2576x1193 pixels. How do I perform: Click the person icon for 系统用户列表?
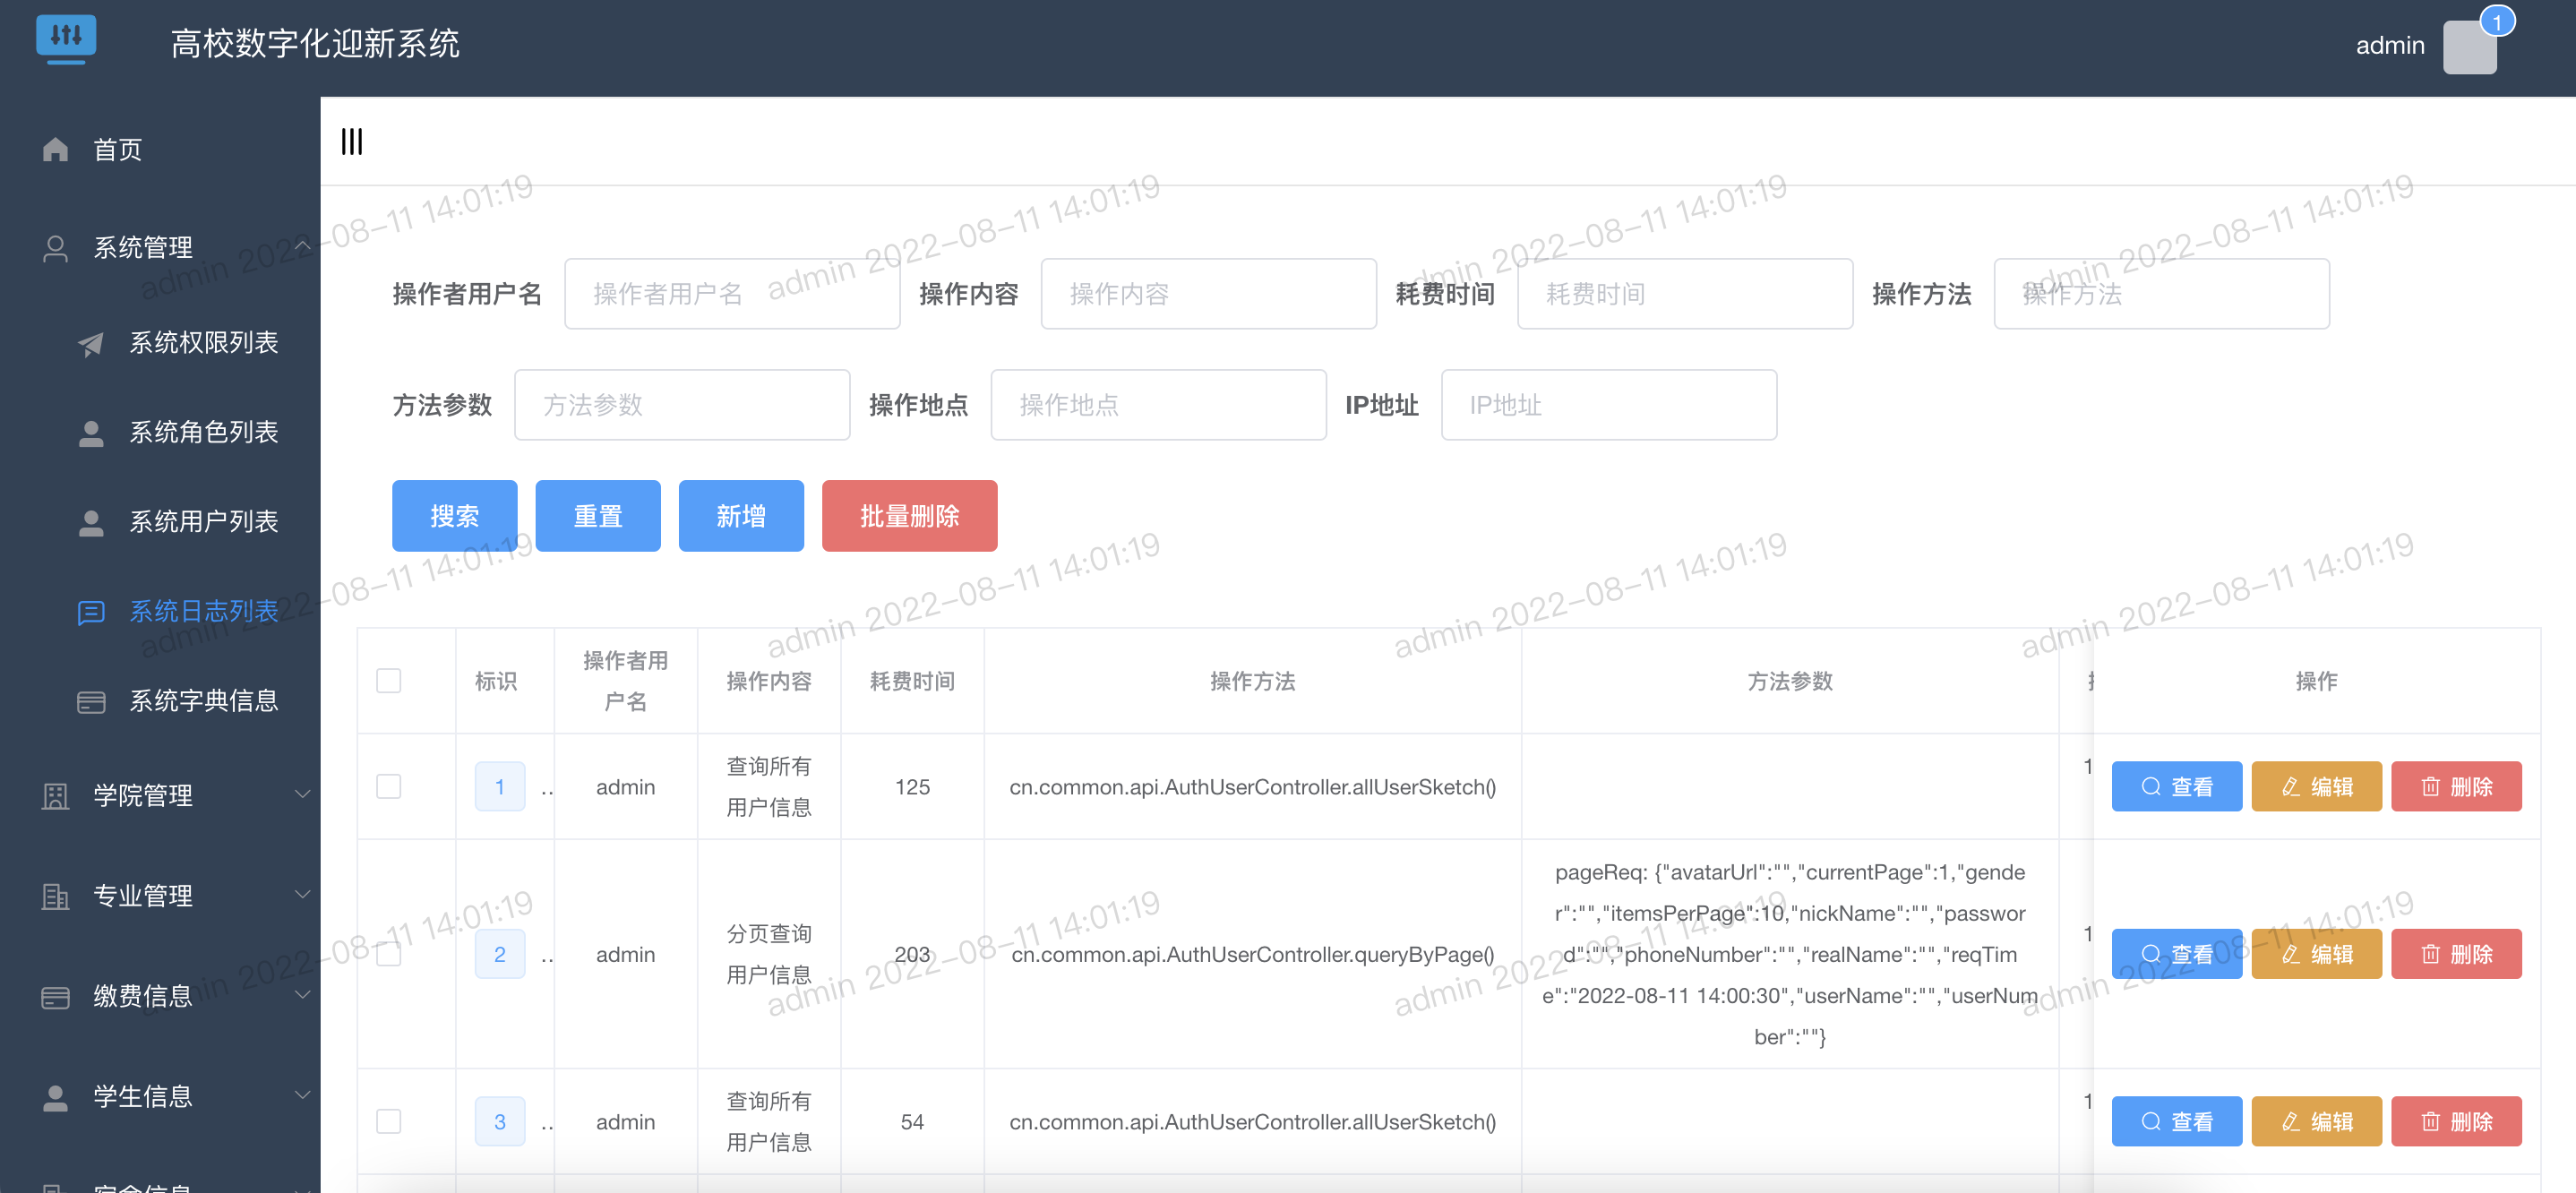91,522
